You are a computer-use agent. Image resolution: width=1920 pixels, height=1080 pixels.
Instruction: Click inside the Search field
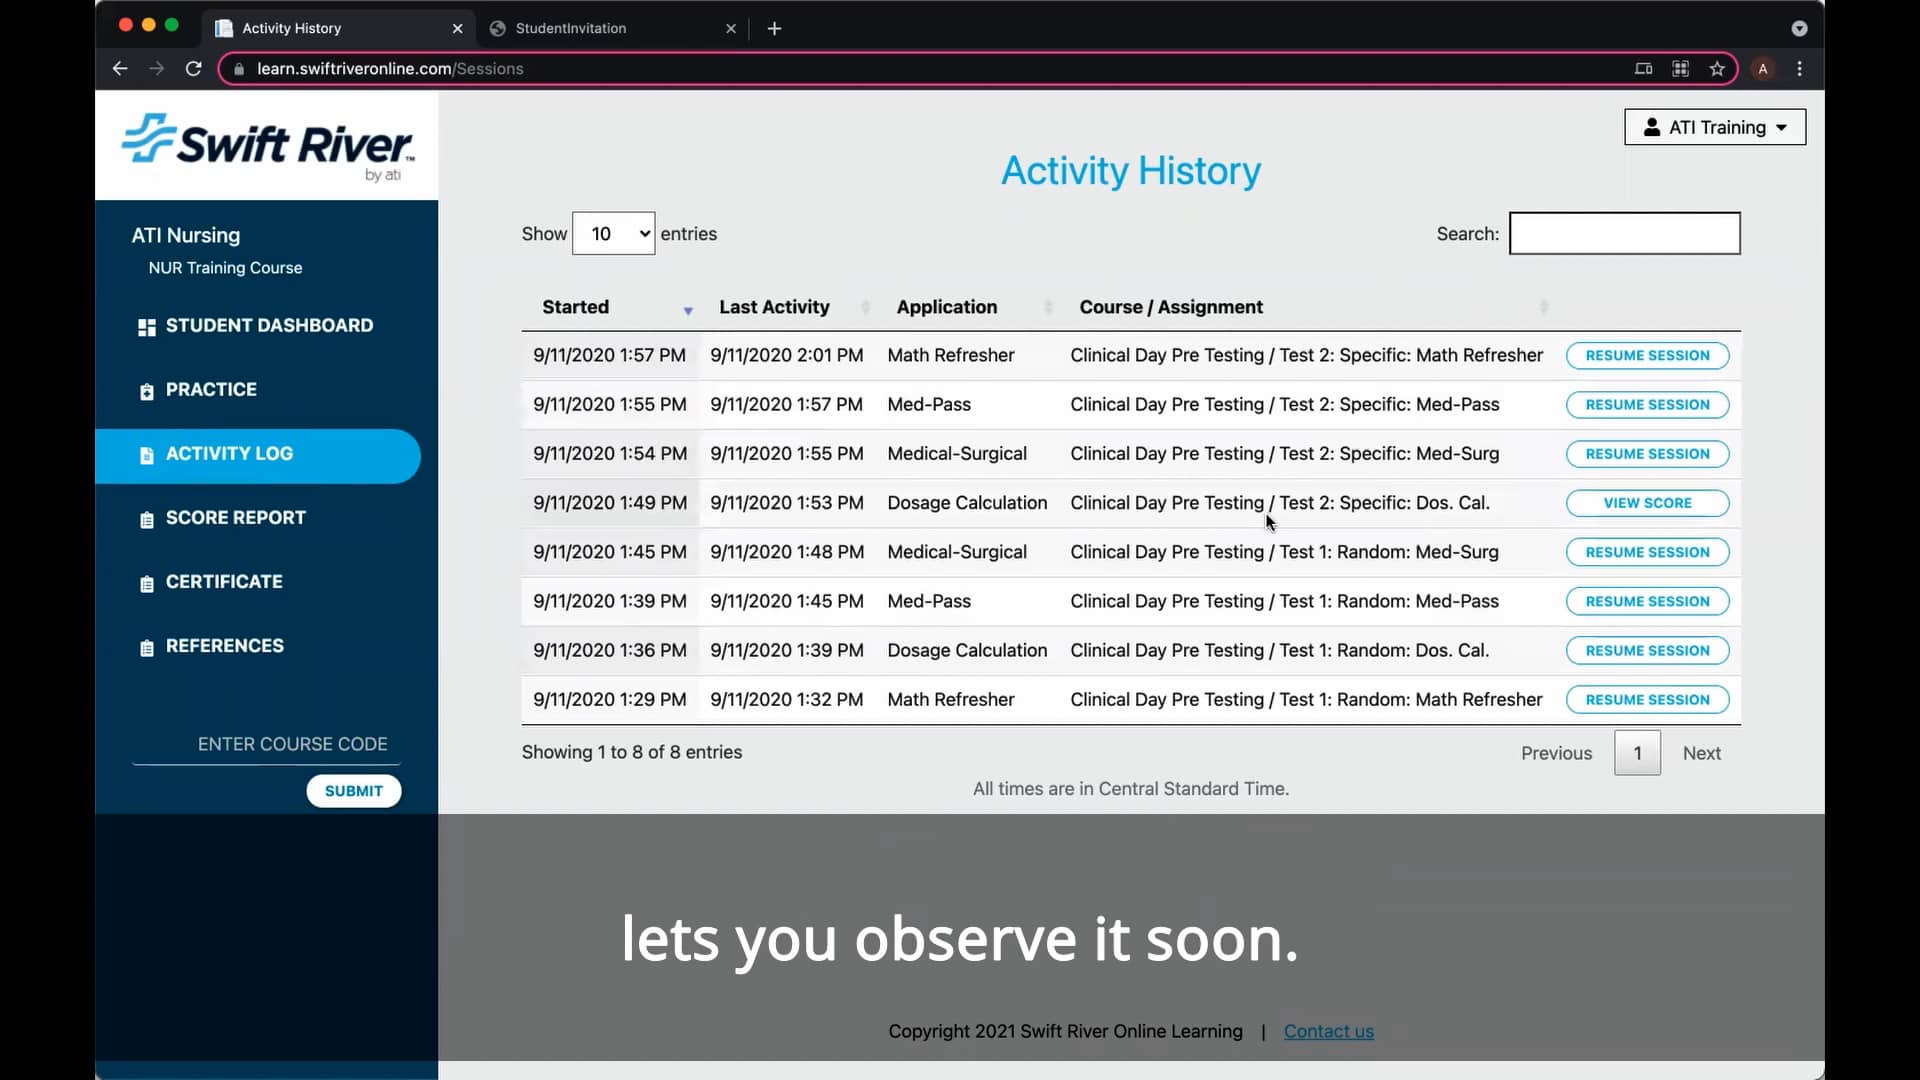point(1623,233)
